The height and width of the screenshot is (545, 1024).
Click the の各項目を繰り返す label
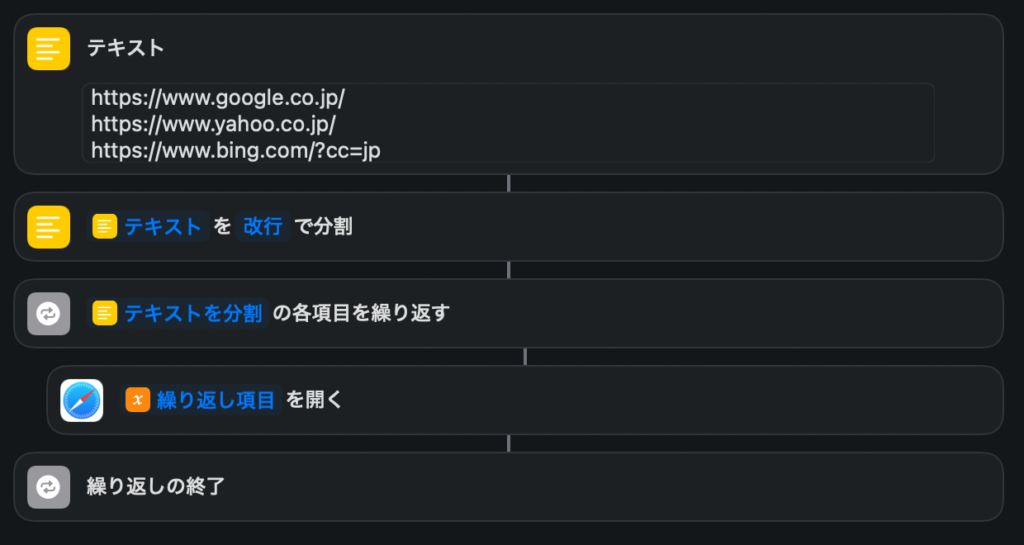click(361, 313)
